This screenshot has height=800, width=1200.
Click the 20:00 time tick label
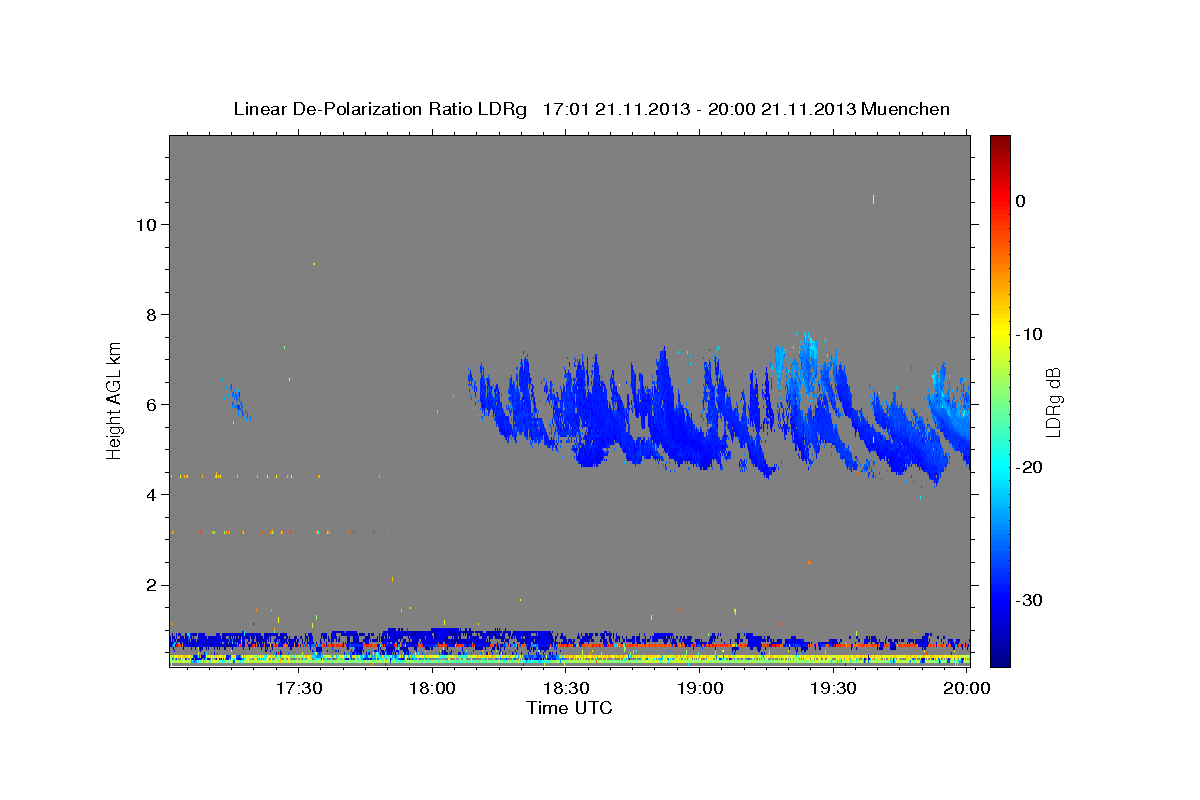click(x=967, y=689)
